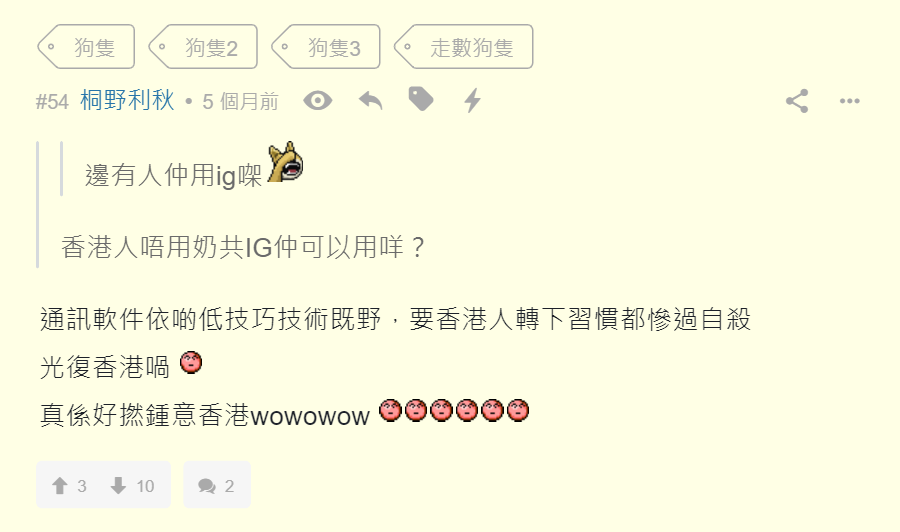
Task: Downvote the post with the down arrow
Action: (133, 486)
